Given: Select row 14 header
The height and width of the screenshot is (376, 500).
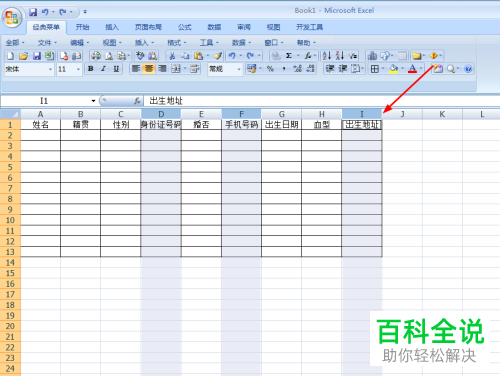Looking at the screenshot, I should (x=10, y=263).
